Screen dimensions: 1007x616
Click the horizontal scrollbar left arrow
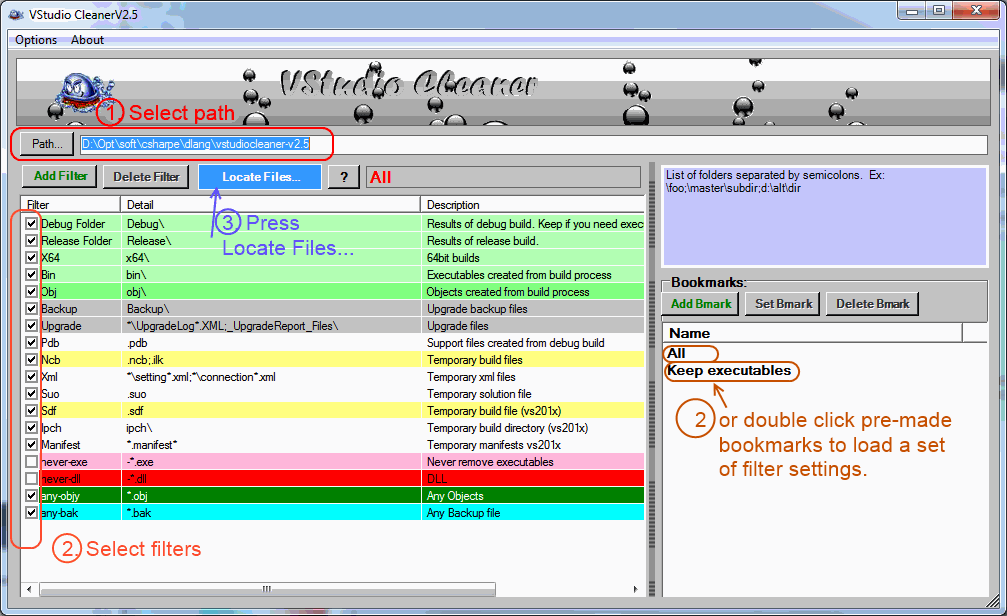pos(29,589)
